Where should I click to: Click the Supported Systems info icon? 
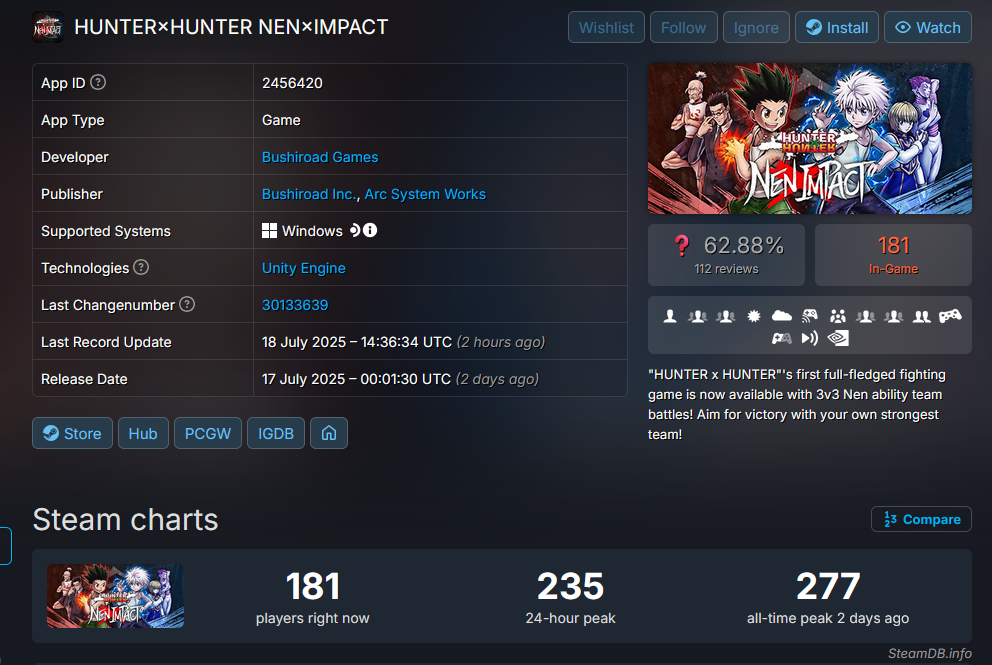(x=370, y=230)
